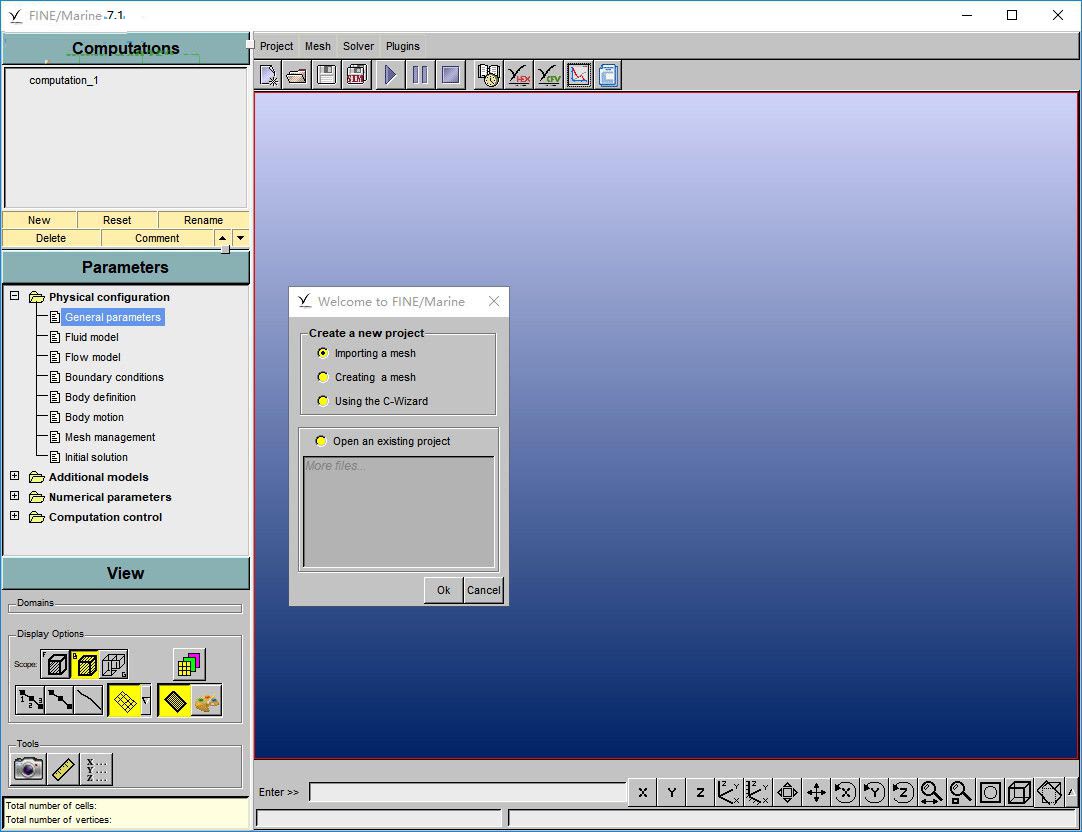Image resolution: width=1082 pixels, height=832 pixels.
Task: Toggle the solid shading diamond icon
Action: tap(175, 701)
